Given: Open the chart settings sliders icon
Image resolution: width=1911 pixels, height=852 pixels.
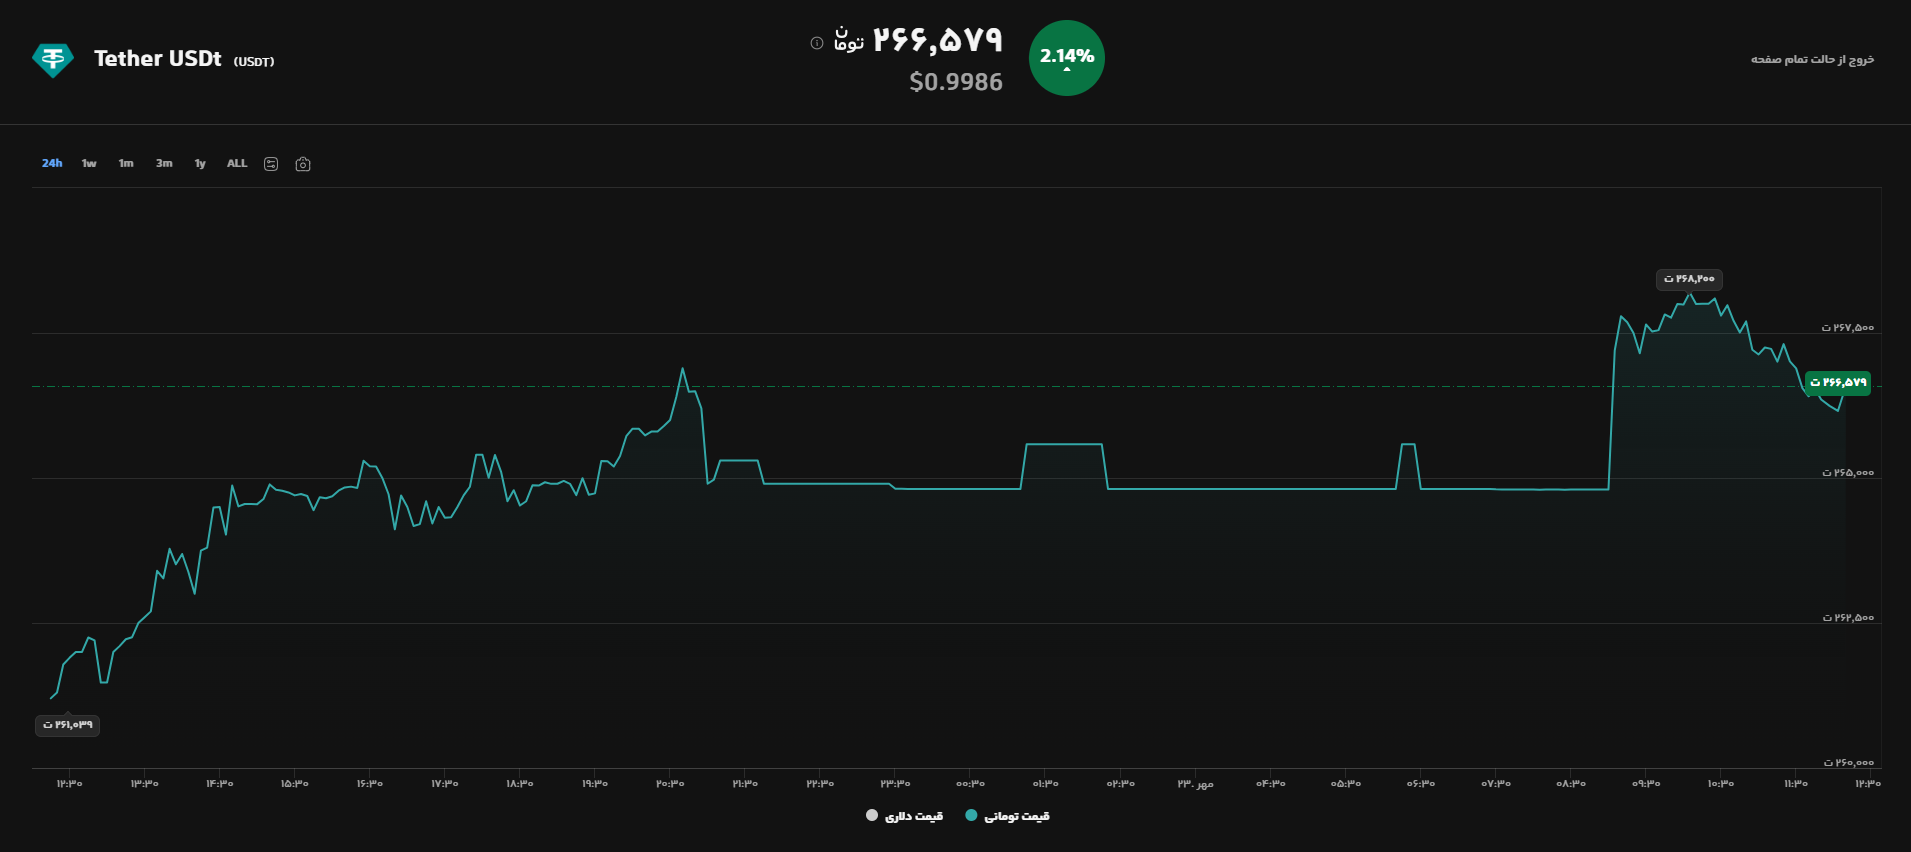Looking at the screenshot, I should pyautogui.click(x=271, y=164).
